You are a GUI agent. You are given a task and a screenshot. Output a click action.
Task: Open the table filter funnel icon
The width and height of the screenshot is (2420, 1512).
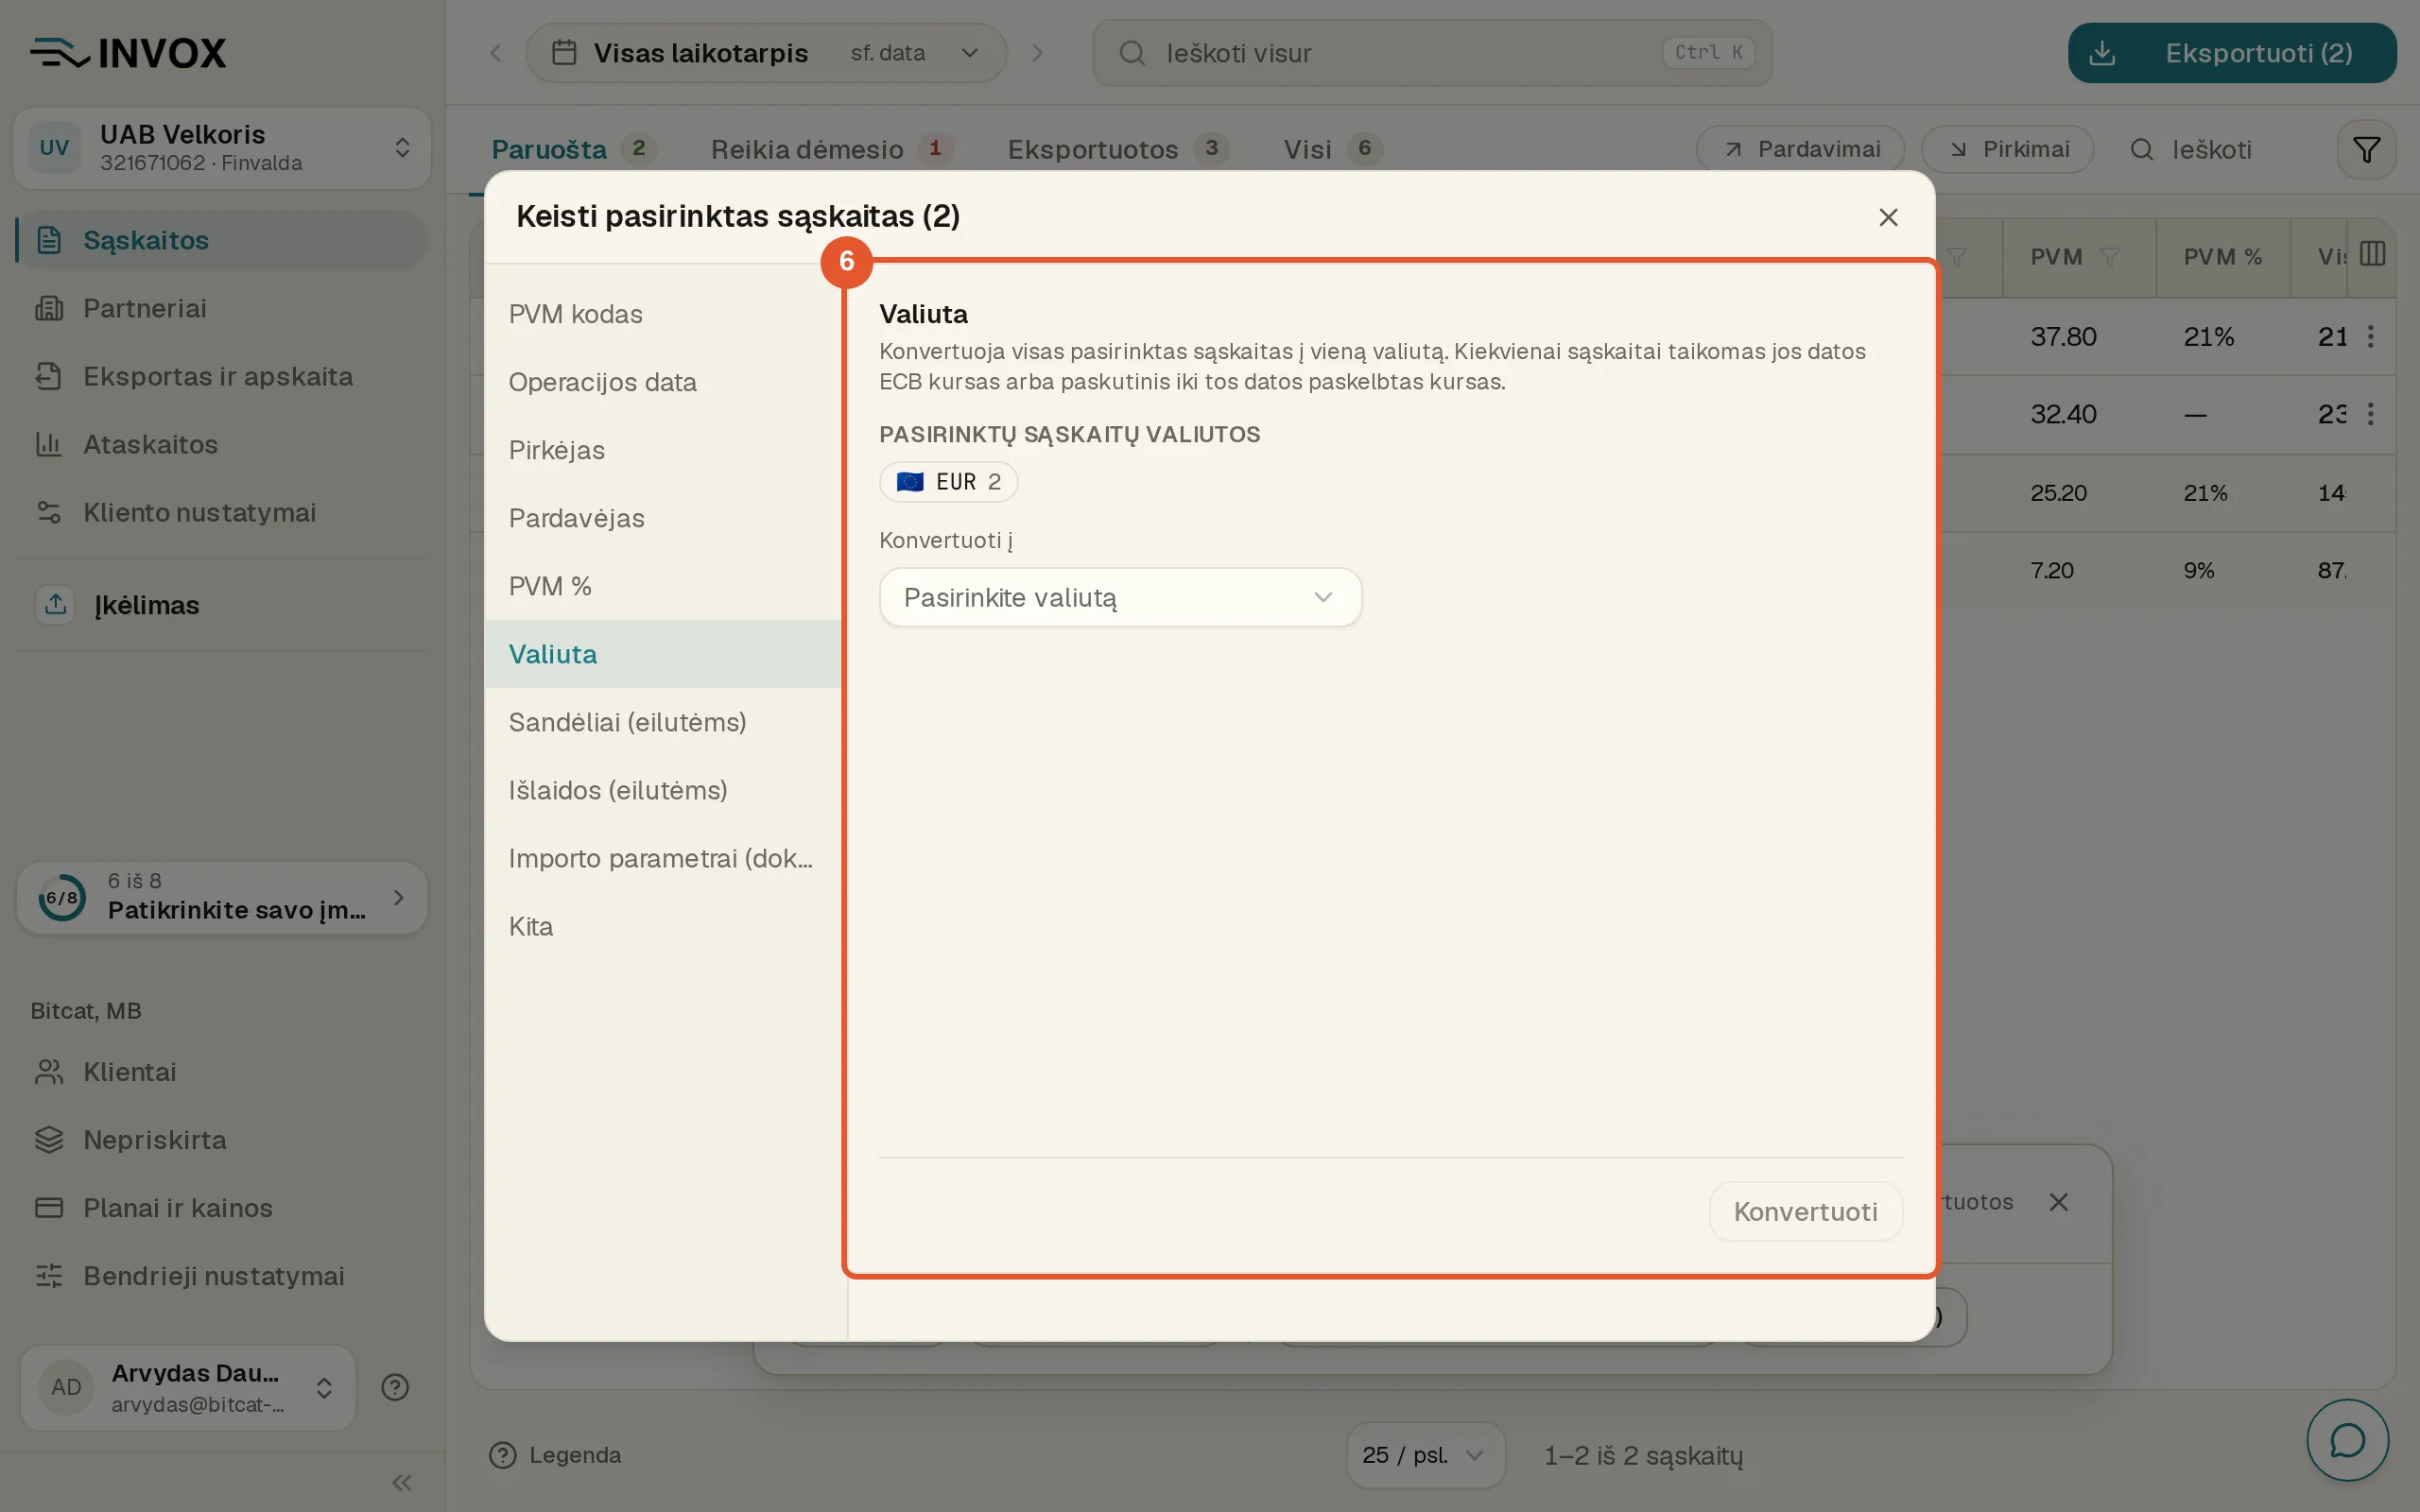click(x=2366, y=150)
